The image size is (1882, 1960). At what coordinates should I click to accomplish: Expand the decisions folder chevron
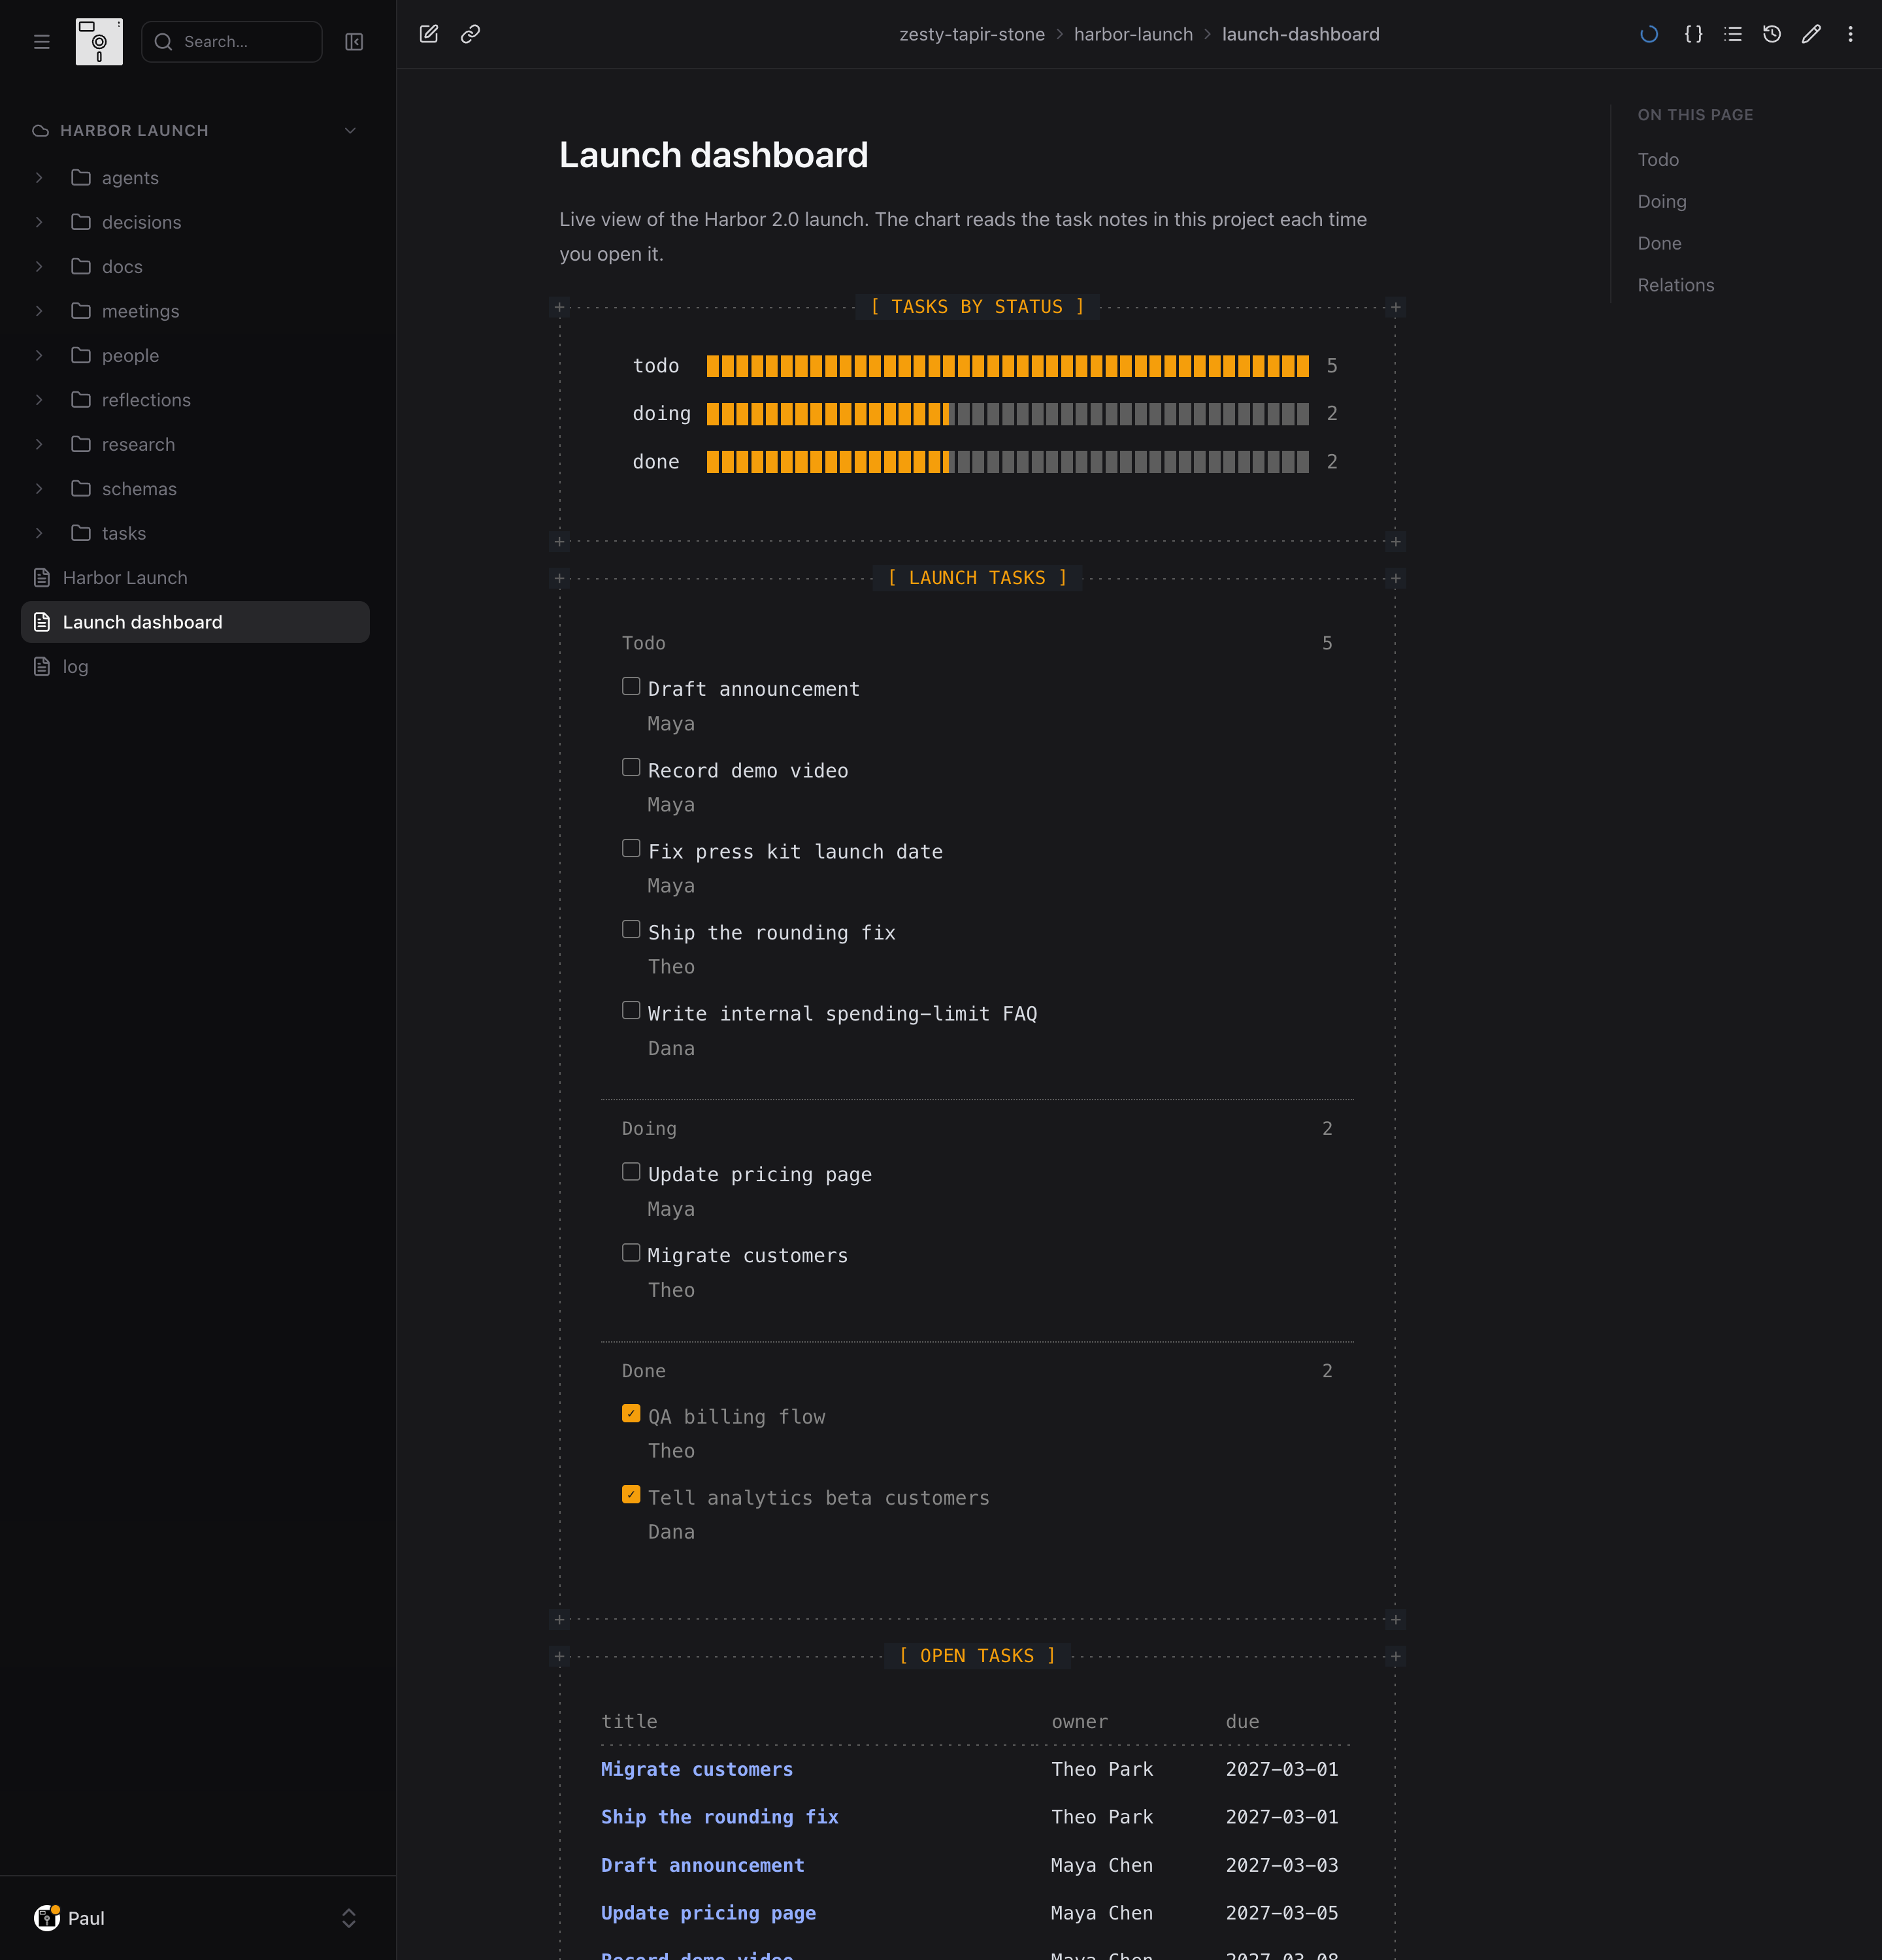point(39,222)
